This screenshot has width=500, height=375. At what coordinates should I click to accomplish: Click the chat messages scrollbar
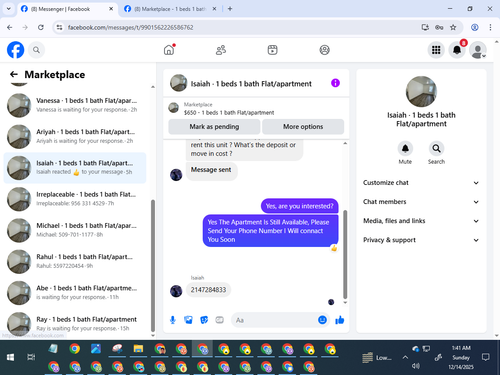tap(345, 254)
